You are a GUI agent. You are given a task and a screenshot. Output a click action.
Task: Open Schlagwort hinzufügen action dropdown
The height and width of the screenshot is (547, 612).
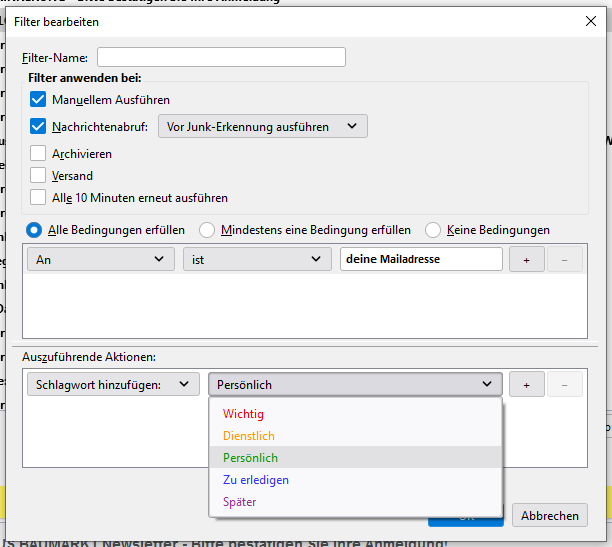point(113,384)
